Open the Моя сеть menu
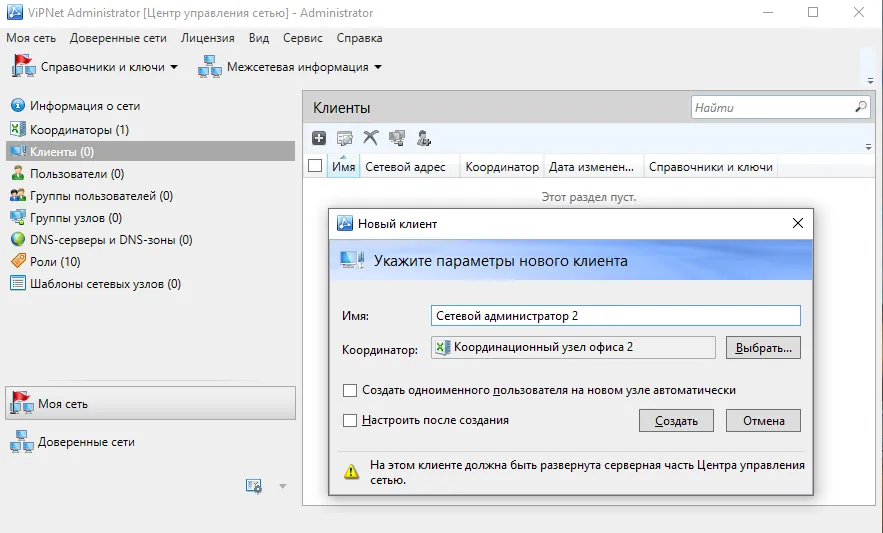 31,38
